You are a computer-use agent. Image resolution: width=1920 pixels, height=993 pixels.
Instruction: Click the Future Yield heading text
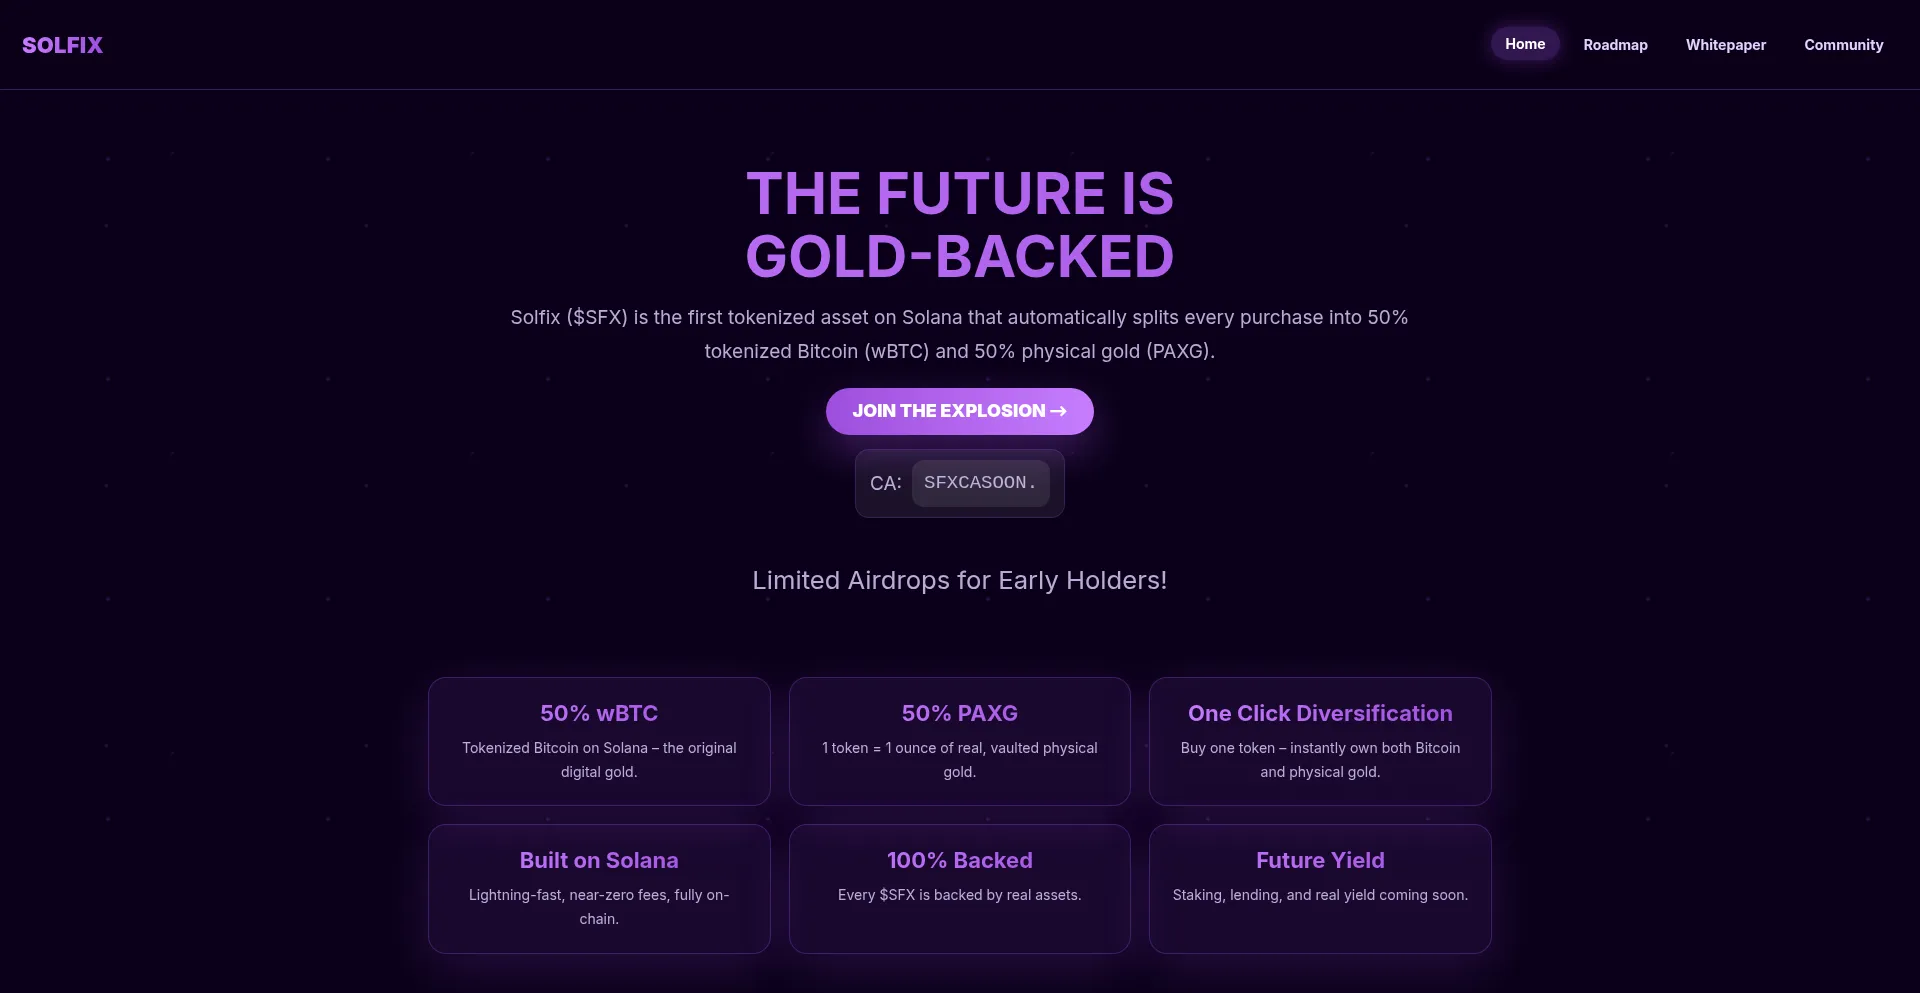[x=1319, y=860]
